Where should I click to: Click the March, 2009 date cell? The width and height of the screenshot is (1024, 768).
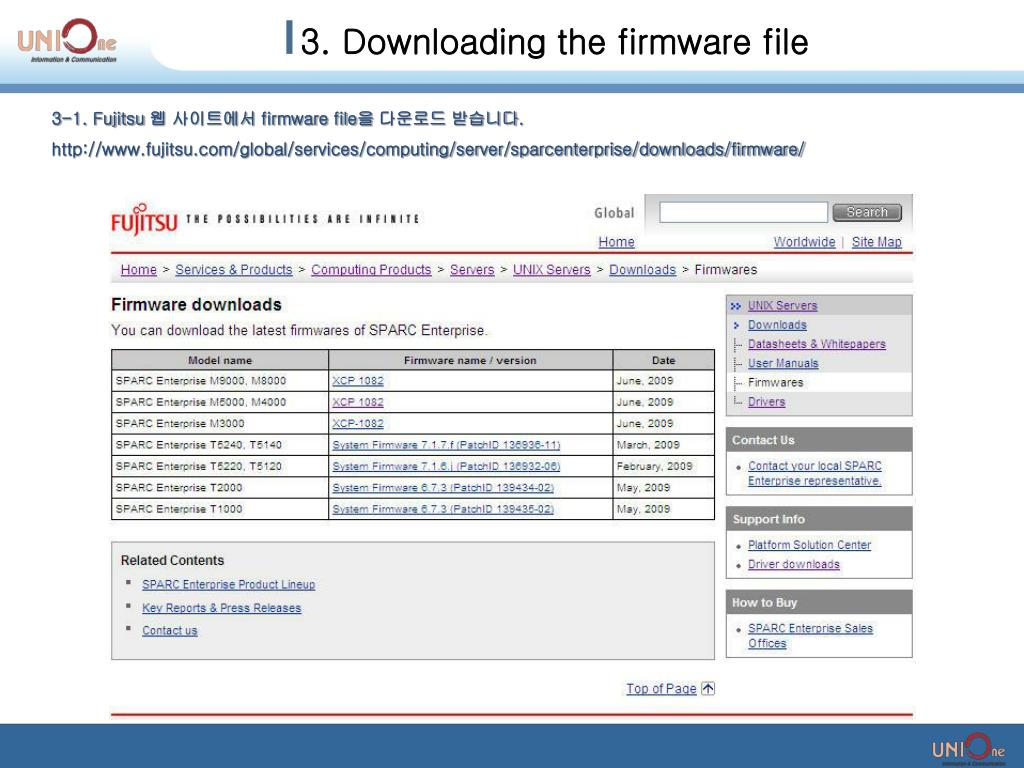pyautogui.click(x=664, y=445)
